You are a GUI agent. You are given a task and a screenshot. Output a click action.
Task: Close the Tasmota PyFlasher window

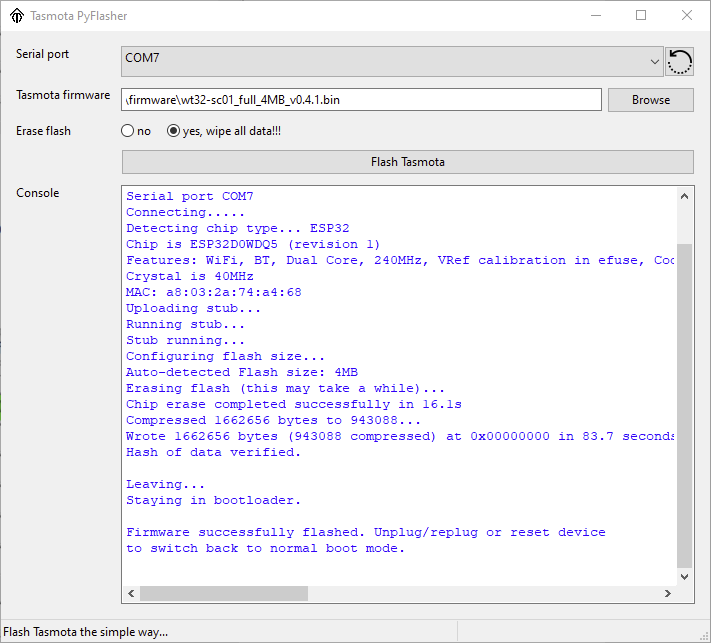tap(686, 16)
